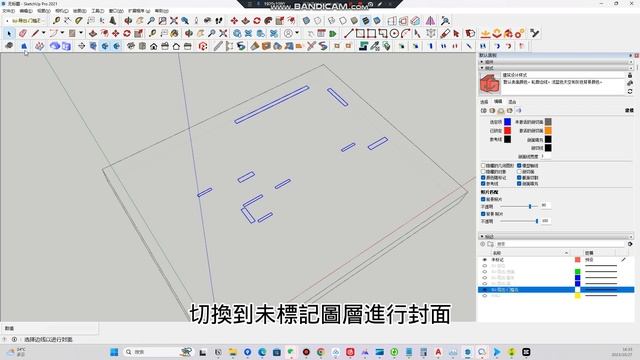Toggle the Background Photo checkbox

(483, 214)
